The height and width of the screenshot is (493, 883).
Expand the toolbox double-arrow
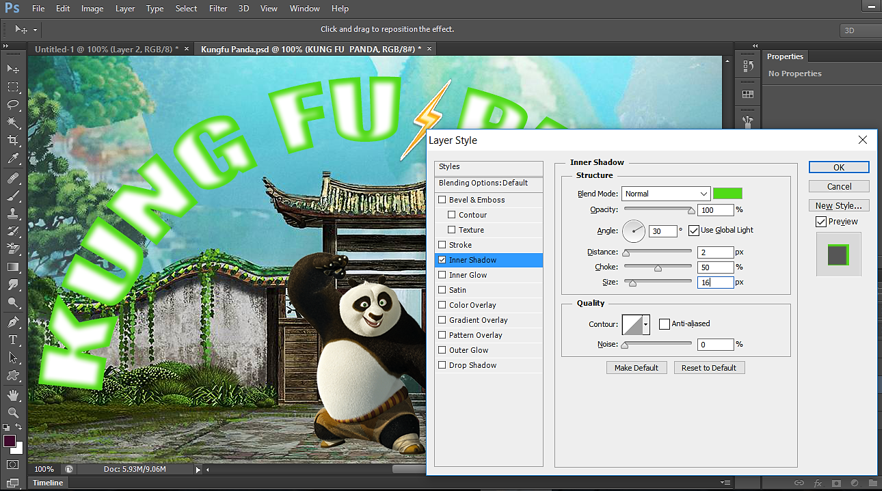pyautogui.click(x=6, y=46)
